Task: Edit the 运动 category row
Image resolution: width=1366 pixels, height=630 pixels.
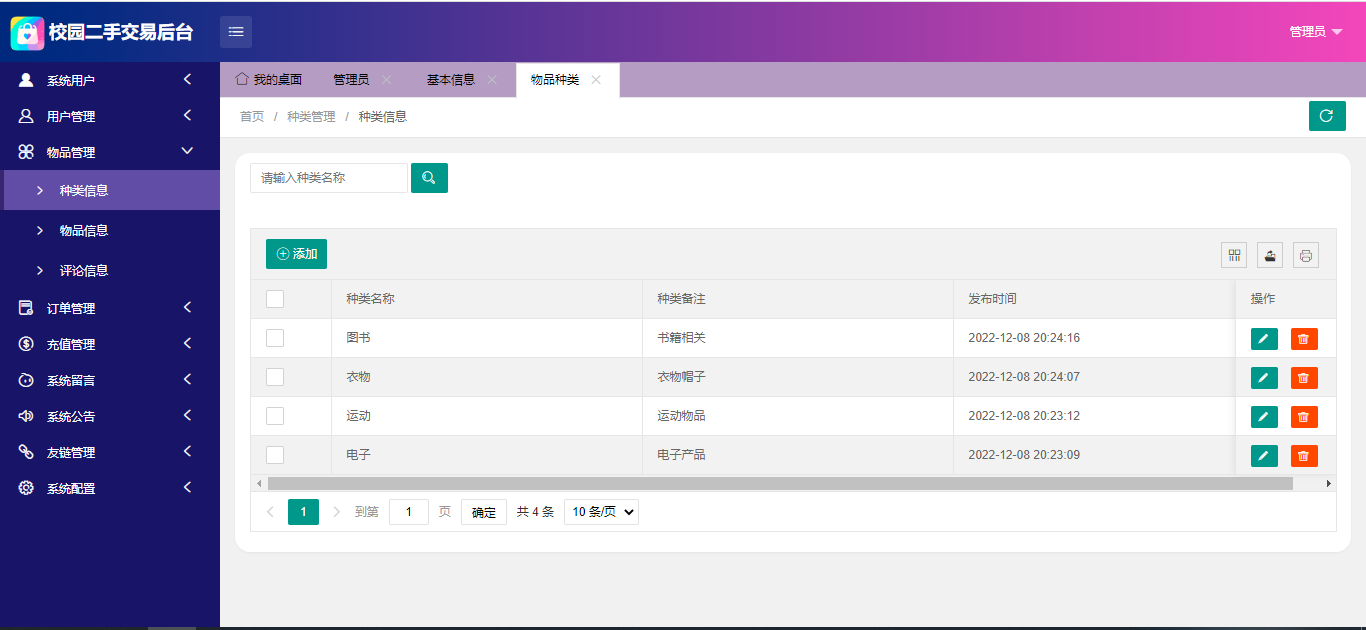Action: pyautogui.click(x=1264, y=417)
